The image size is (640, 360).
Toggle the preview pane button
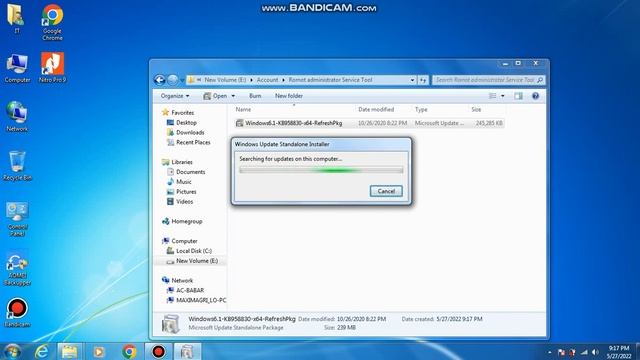[x=518, y=96]
